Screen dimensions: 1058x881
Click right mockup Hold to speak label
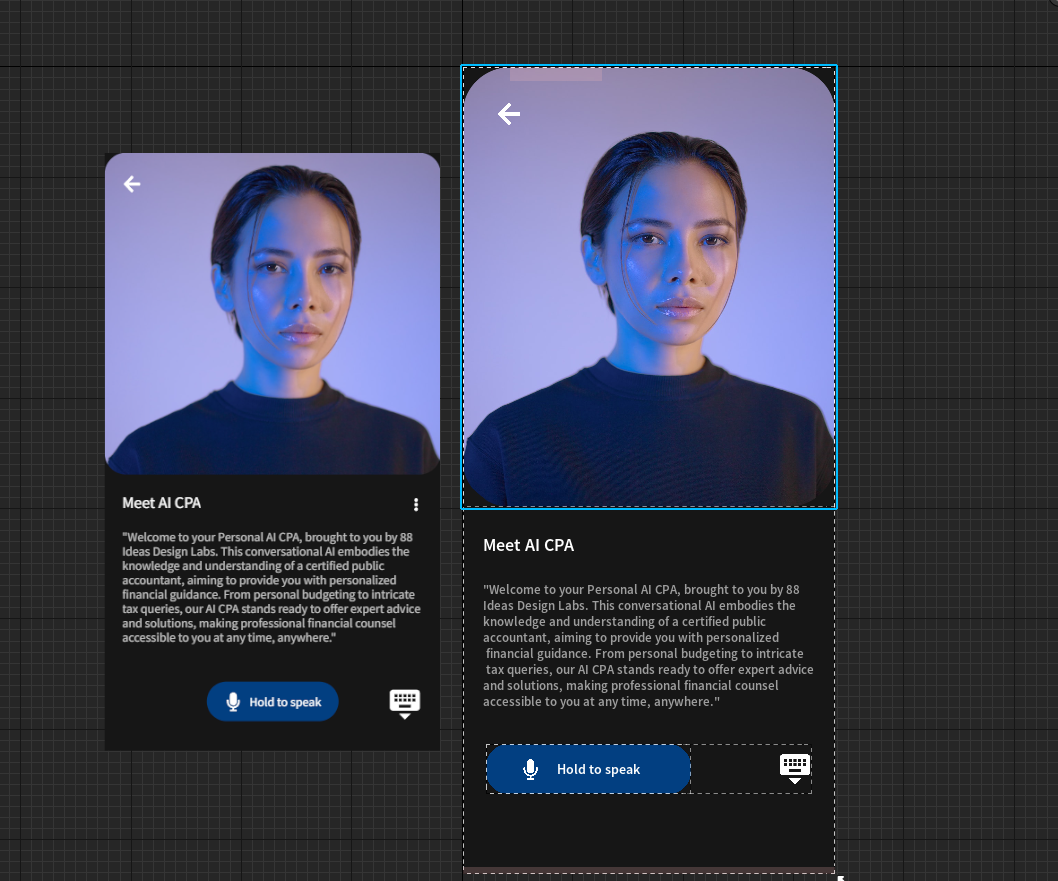point(598,769)
